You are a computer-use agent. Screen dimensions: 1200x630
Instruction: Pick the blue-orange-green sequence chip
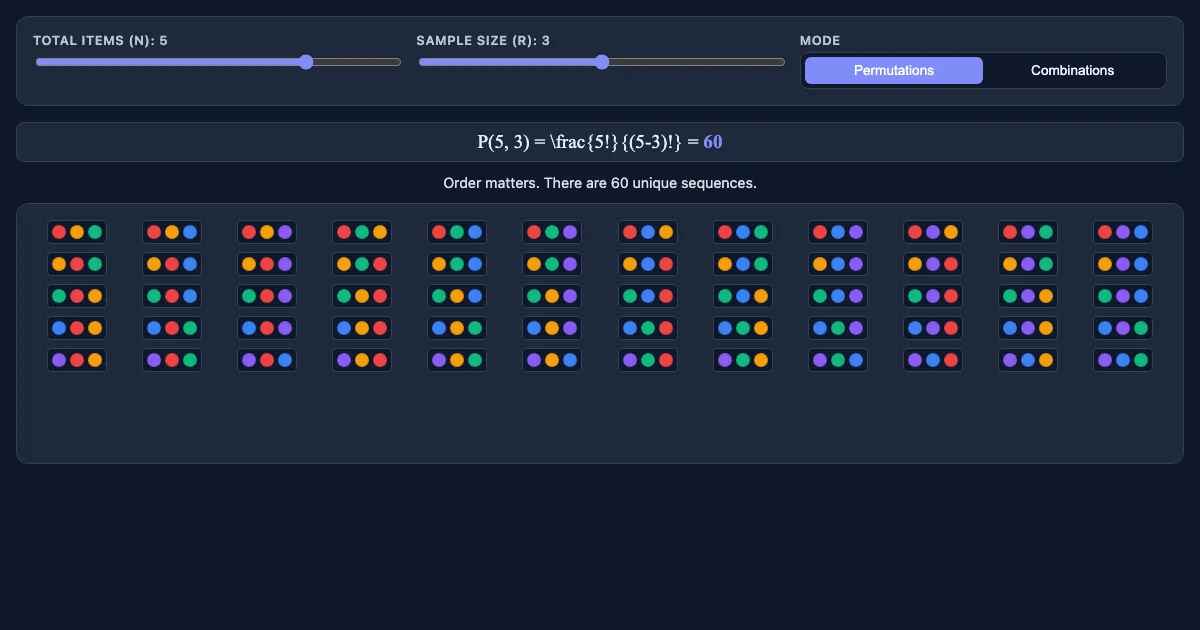457,328
